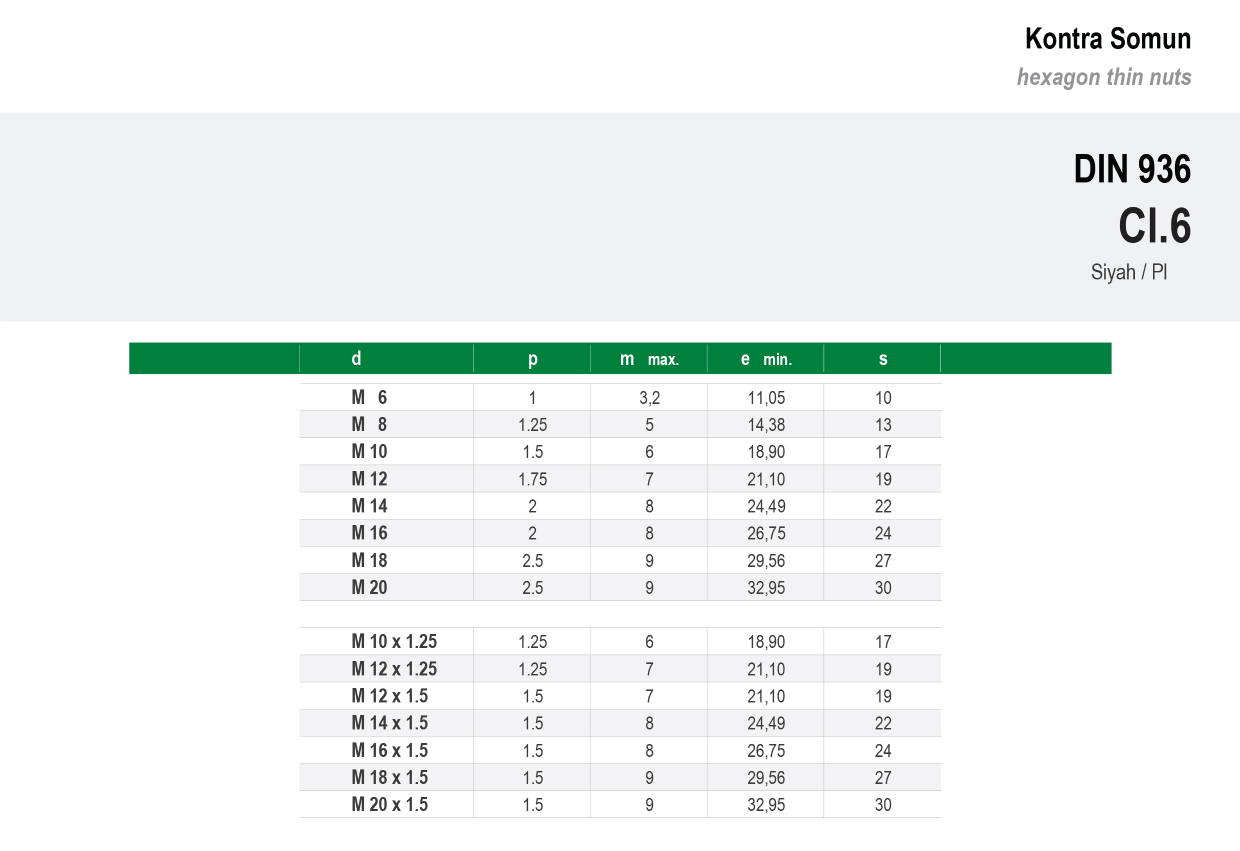Select the M 10 row label

pos(369,451)
